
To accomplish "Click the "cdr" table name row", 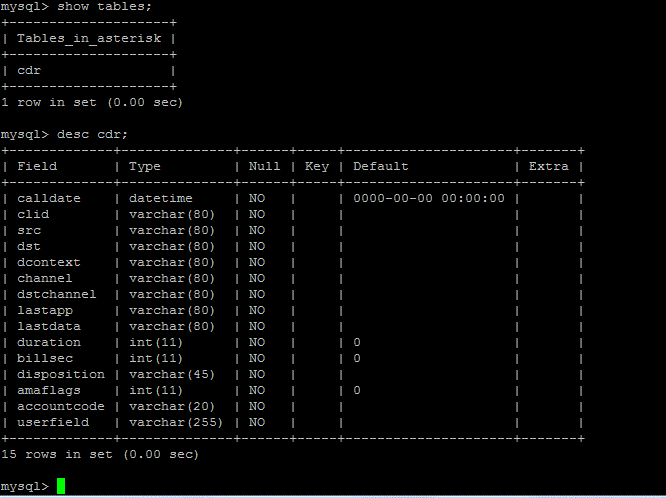I will [x=29, y=71].
